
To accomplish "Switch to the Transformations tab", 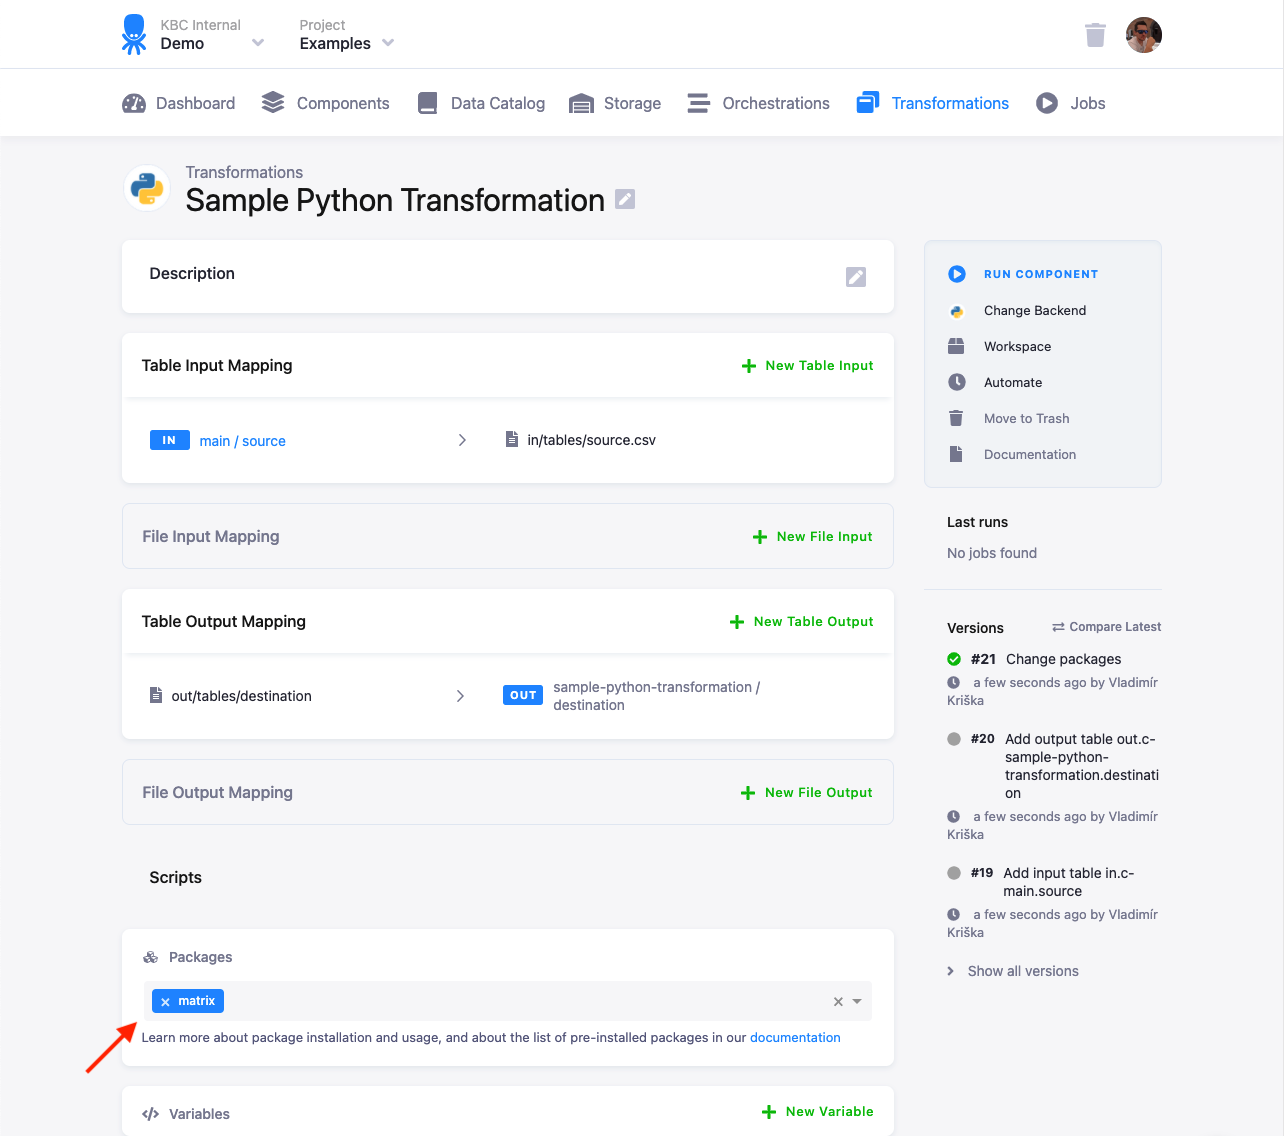I will coord(932,102).
